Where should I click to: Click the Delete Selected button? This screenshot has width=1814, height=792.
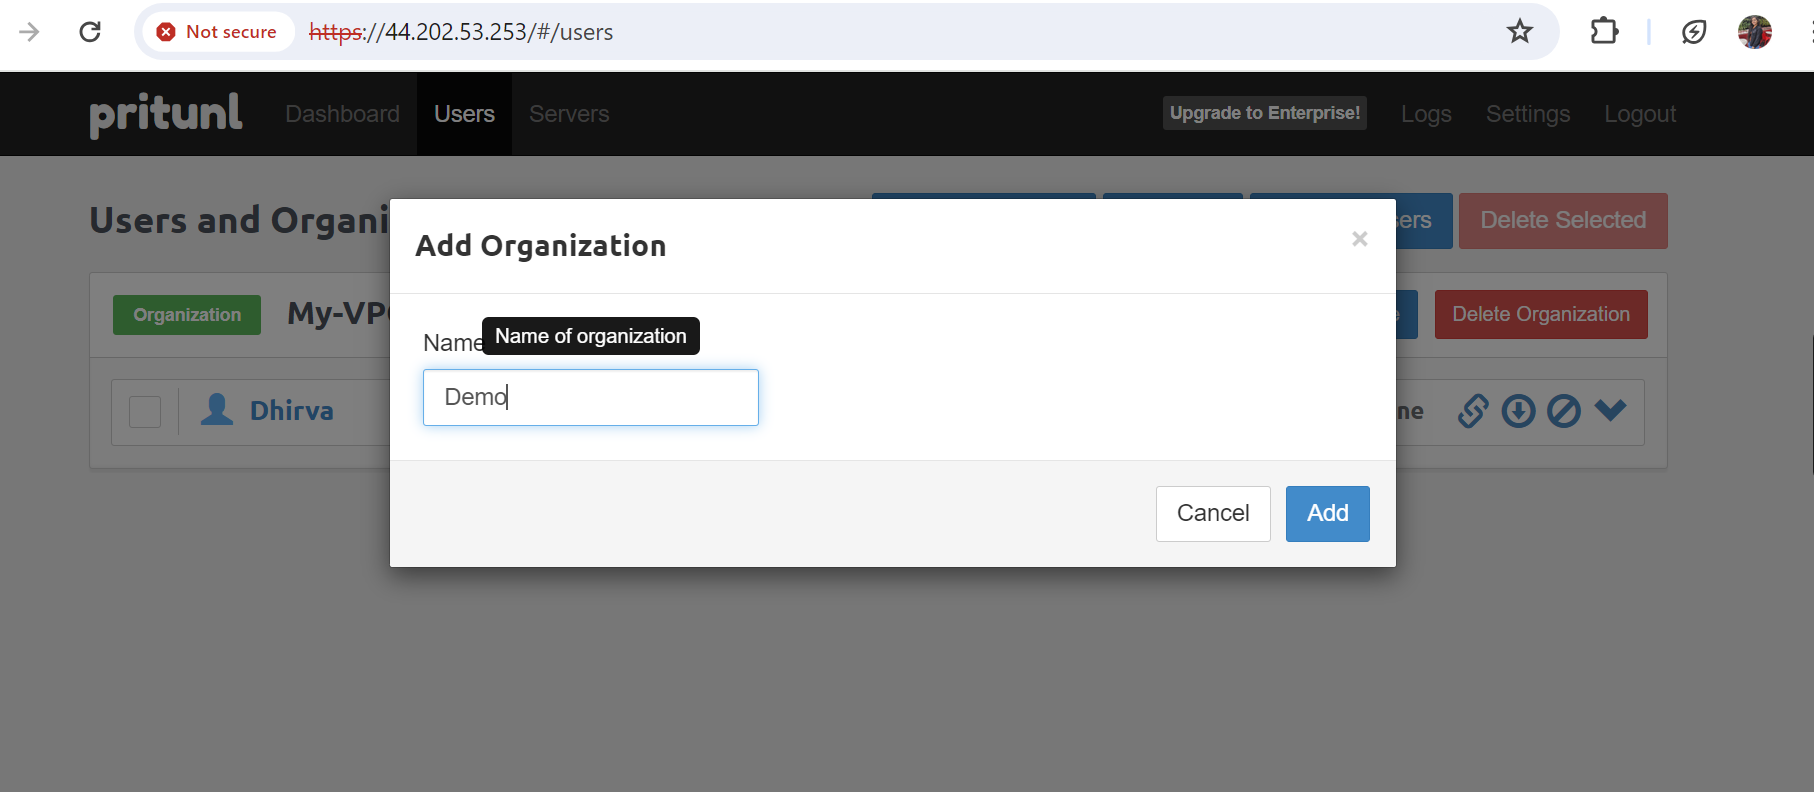click(x=1563, y=221)
